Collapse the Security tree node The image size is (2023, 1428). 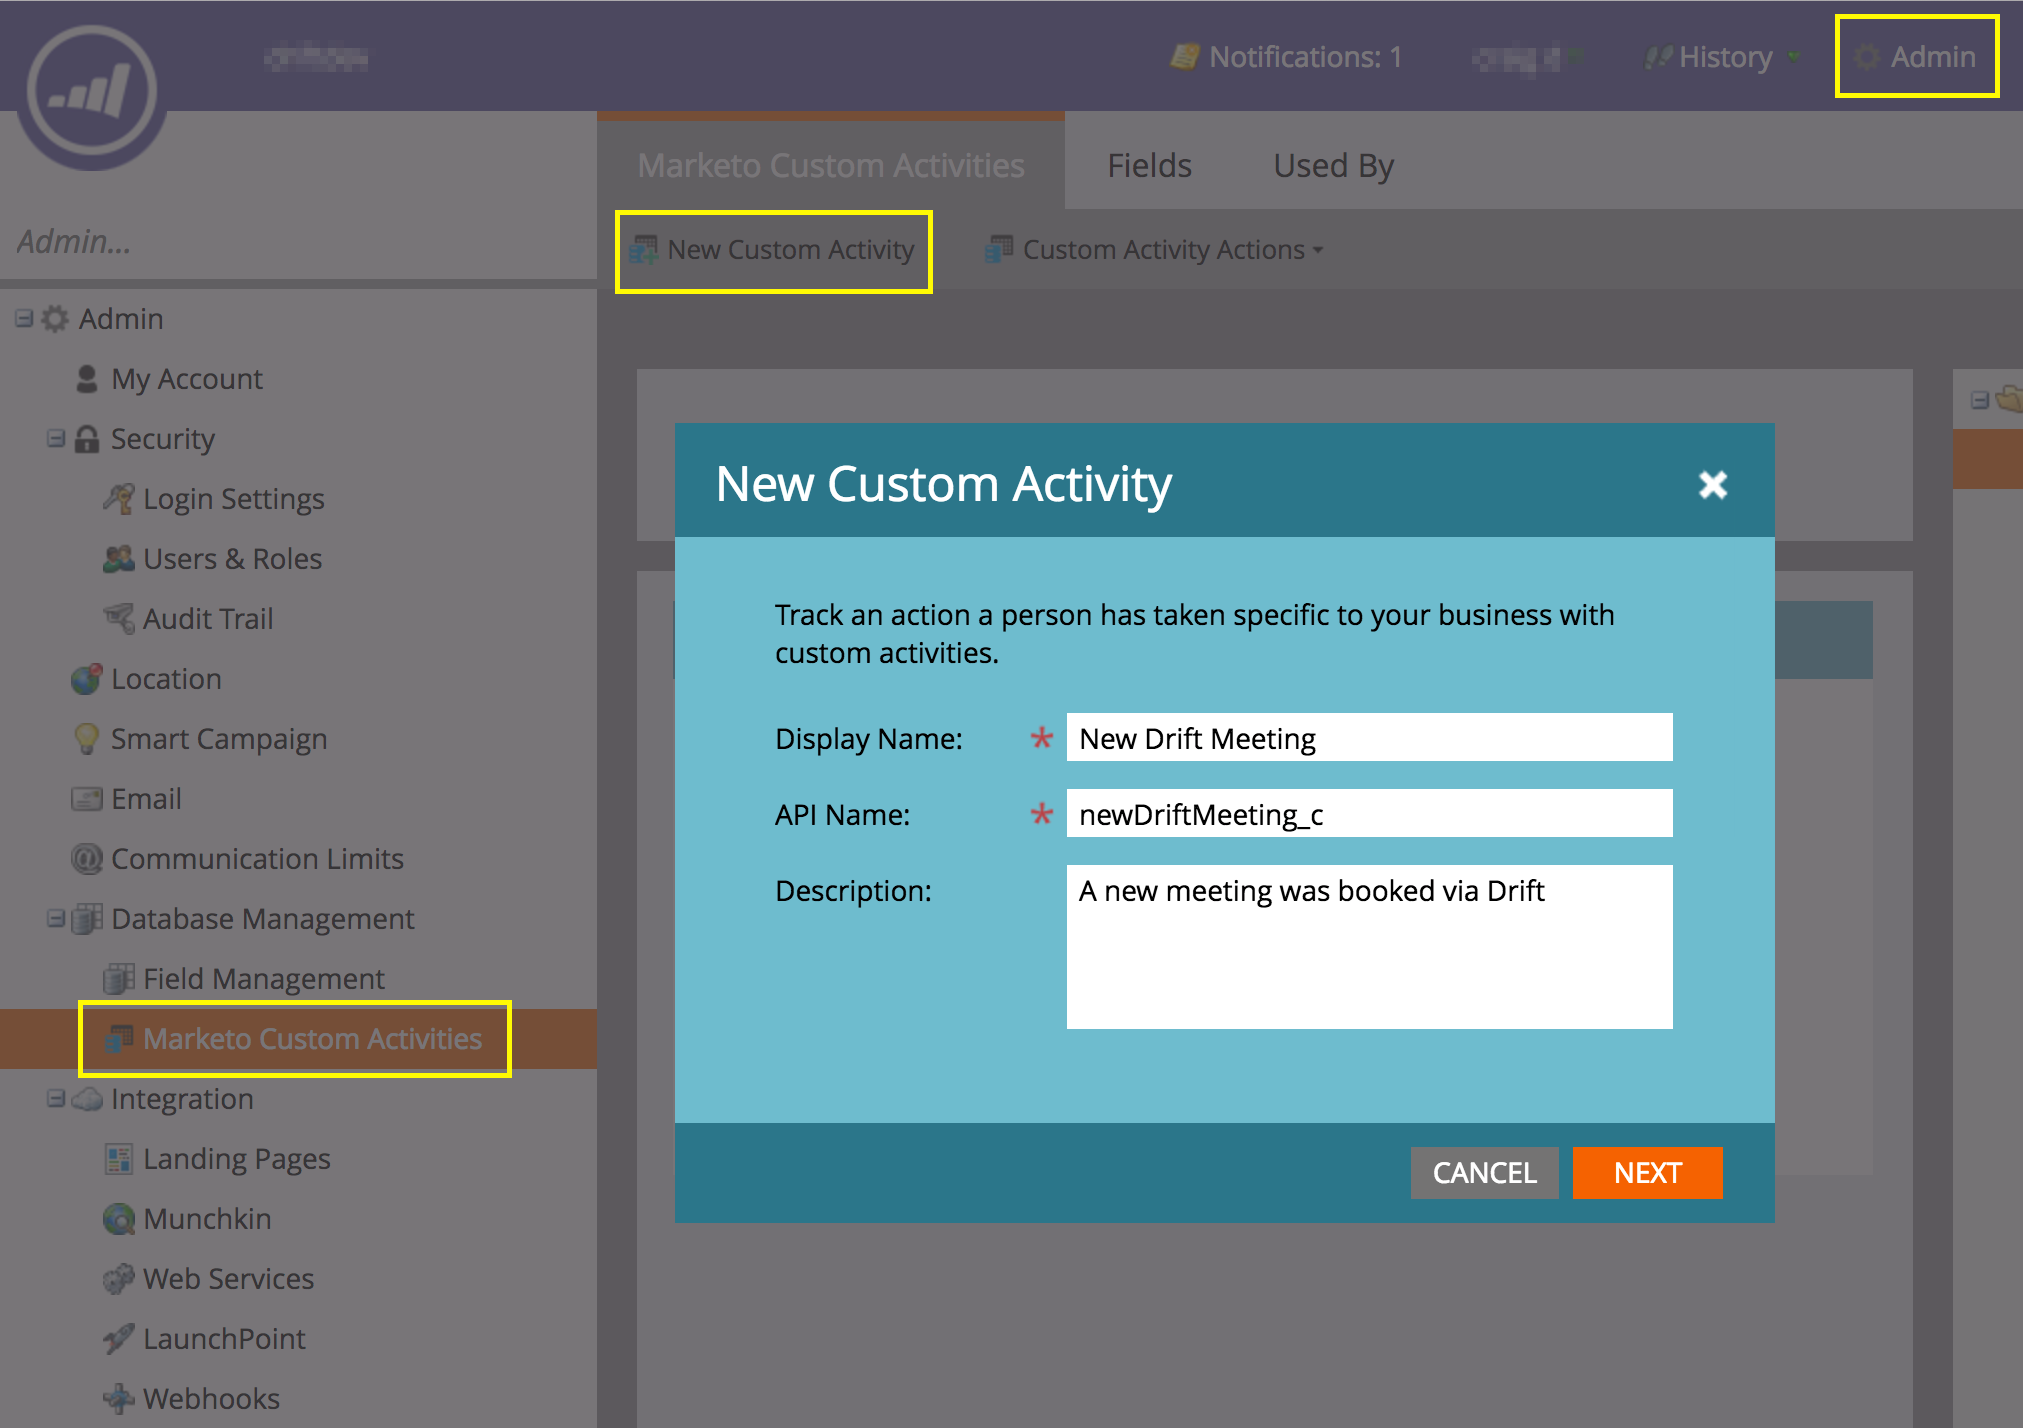(x=56, y=439)
